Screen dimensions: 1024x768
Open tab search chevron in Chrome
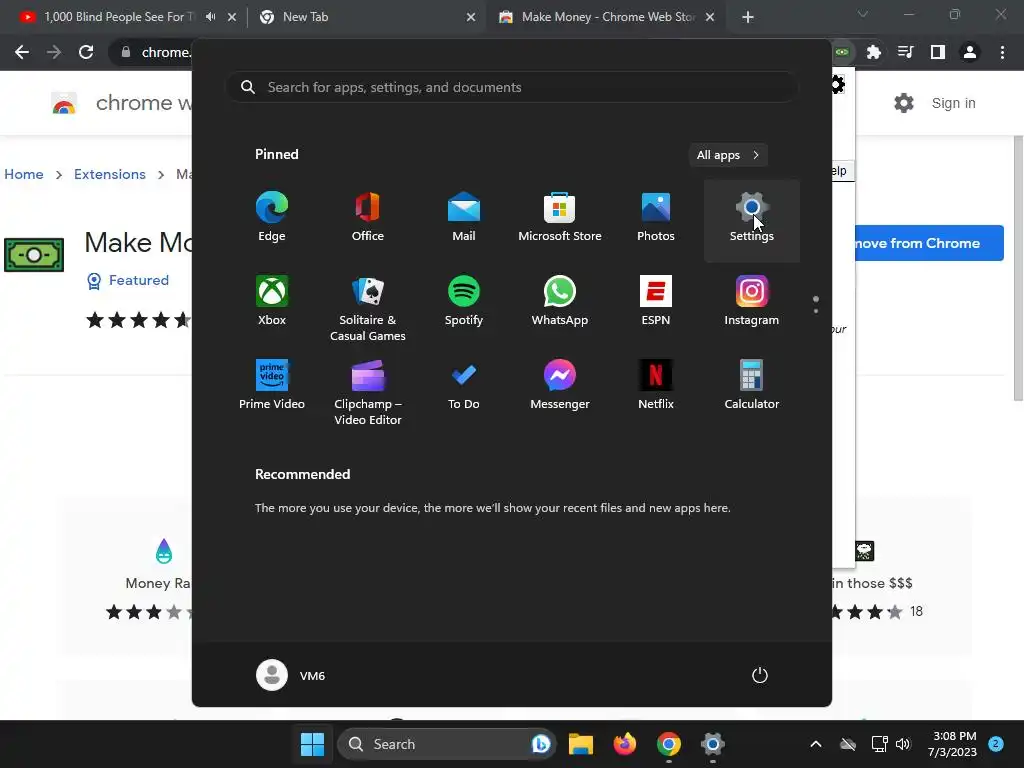tap(863, 14)
